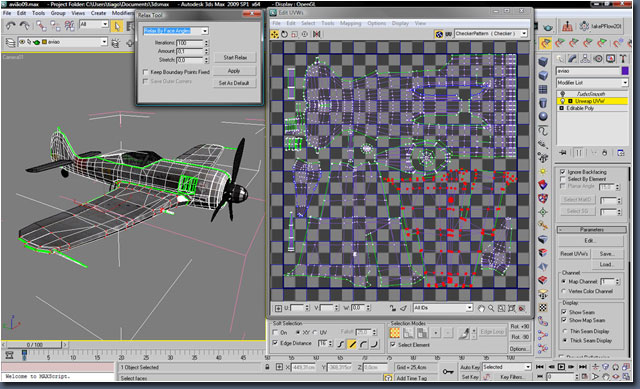Click the Reset UVWs button
640x389 pixels.
pos(574,254)
